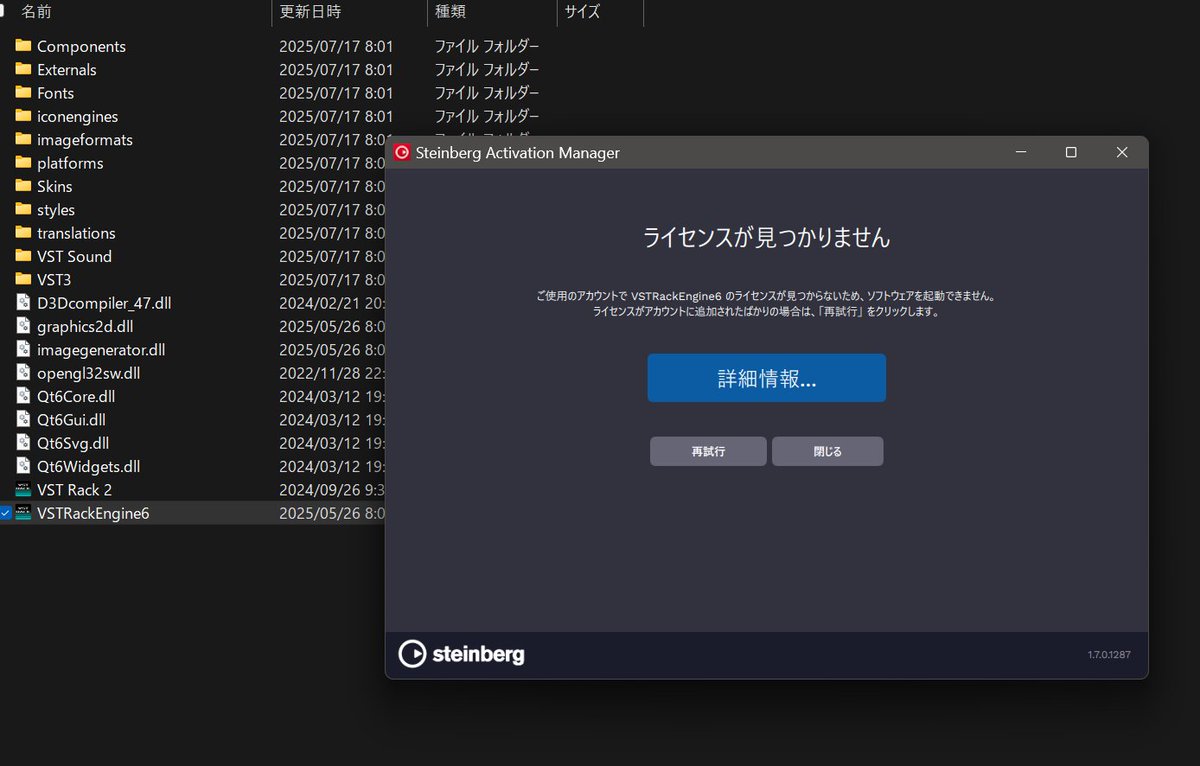This screenshot has height=766, width=1200.
Task: Click the Components row date 2025/07/17 8:01
Action: (336, 46)
